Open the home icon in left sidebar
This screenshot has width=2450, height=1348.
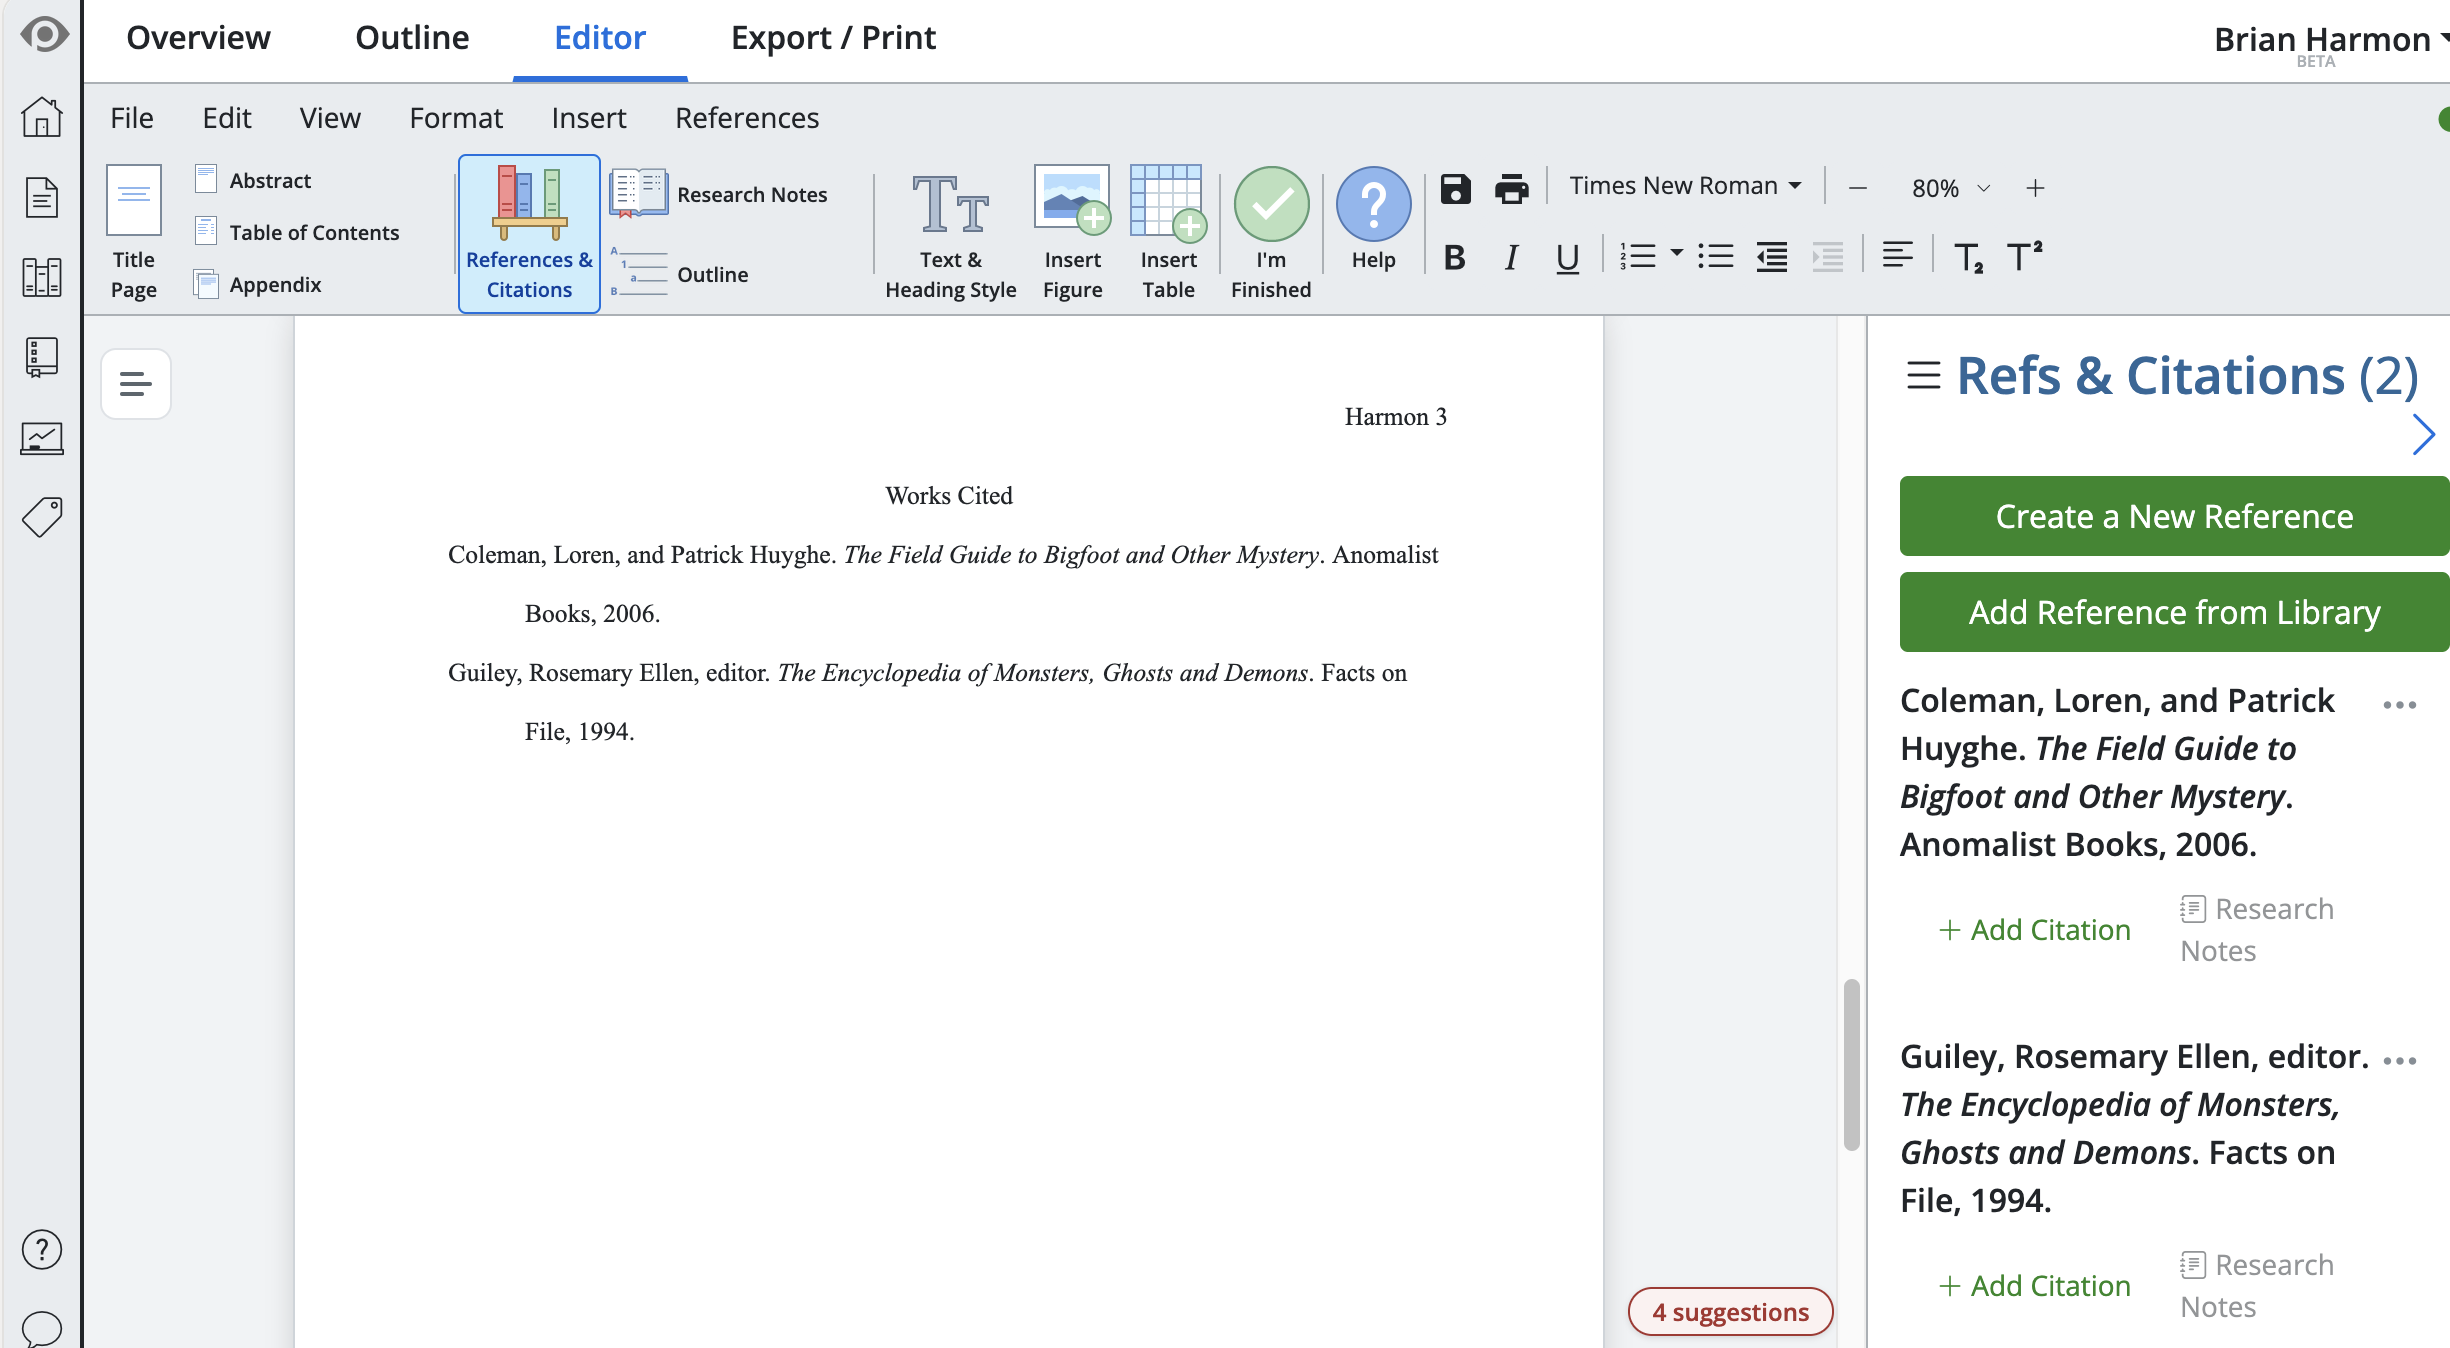(42, 116)
